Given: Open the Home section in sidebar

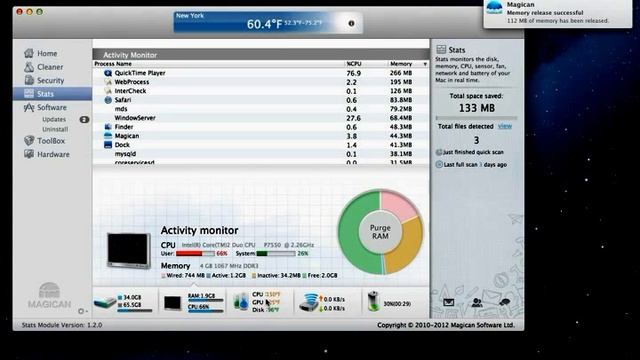Looking at the screenshot, I should (47, 53).
